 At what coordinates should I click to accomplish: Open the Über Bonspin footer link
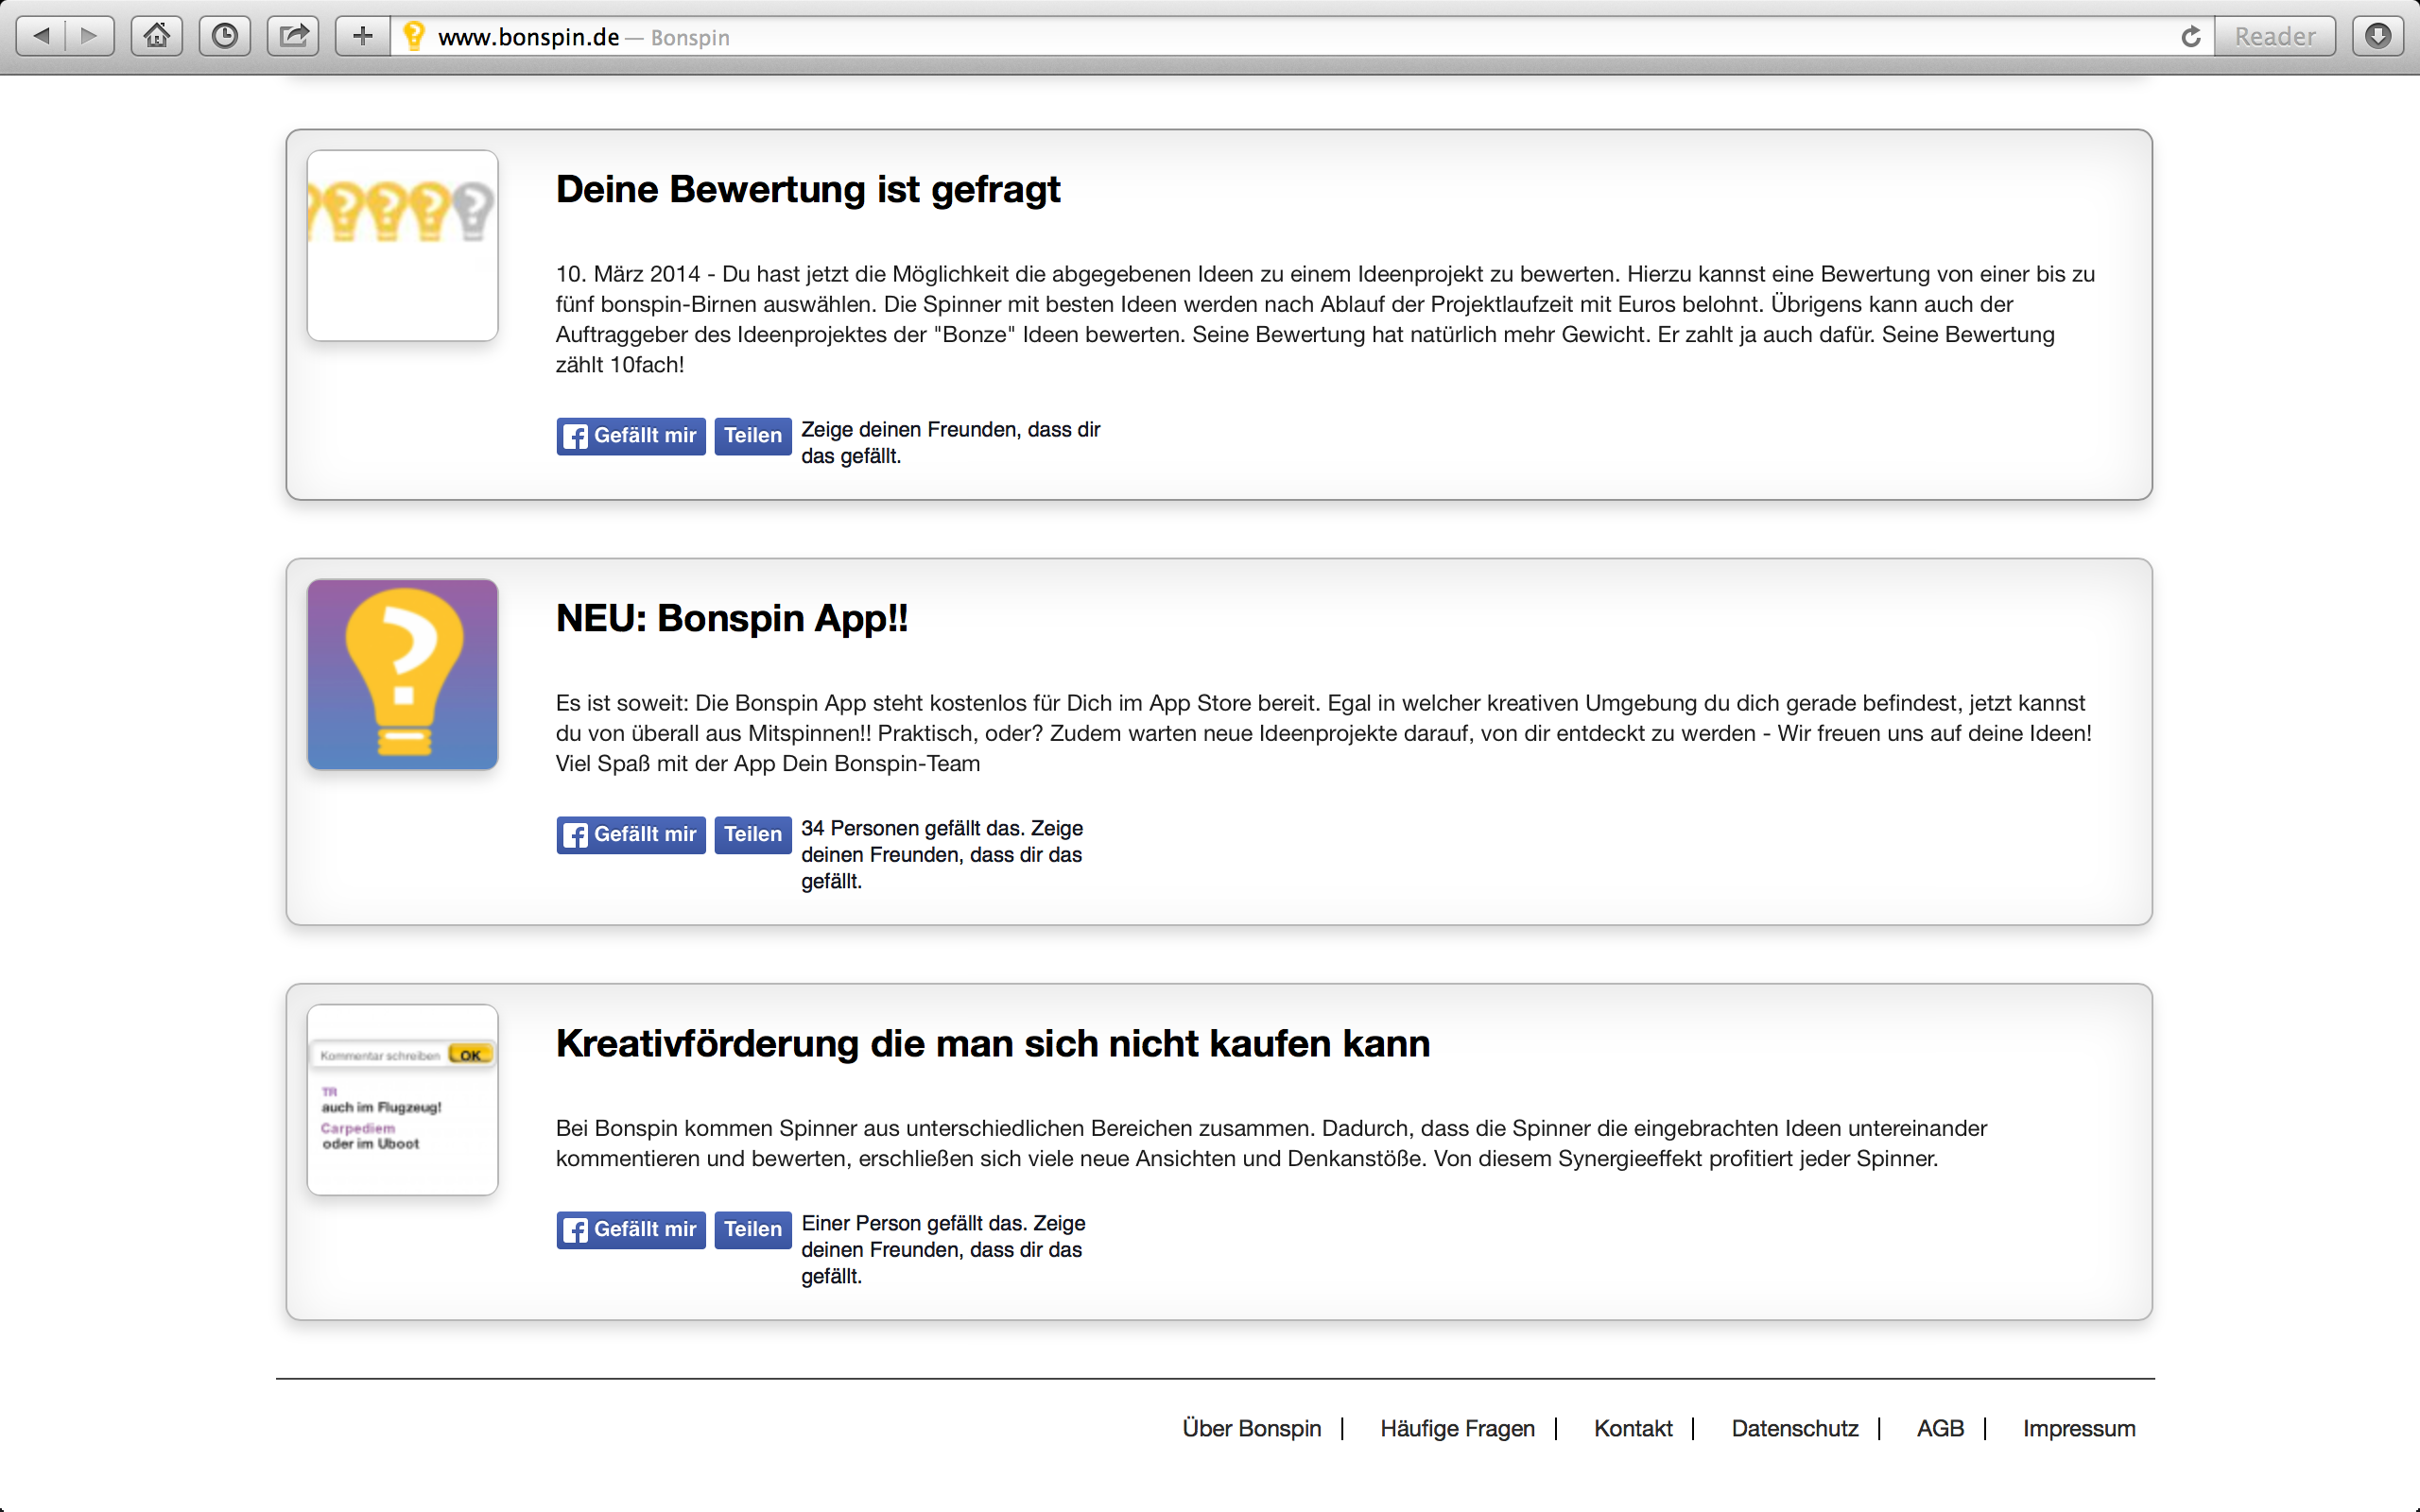[x=1251, y=1428]
